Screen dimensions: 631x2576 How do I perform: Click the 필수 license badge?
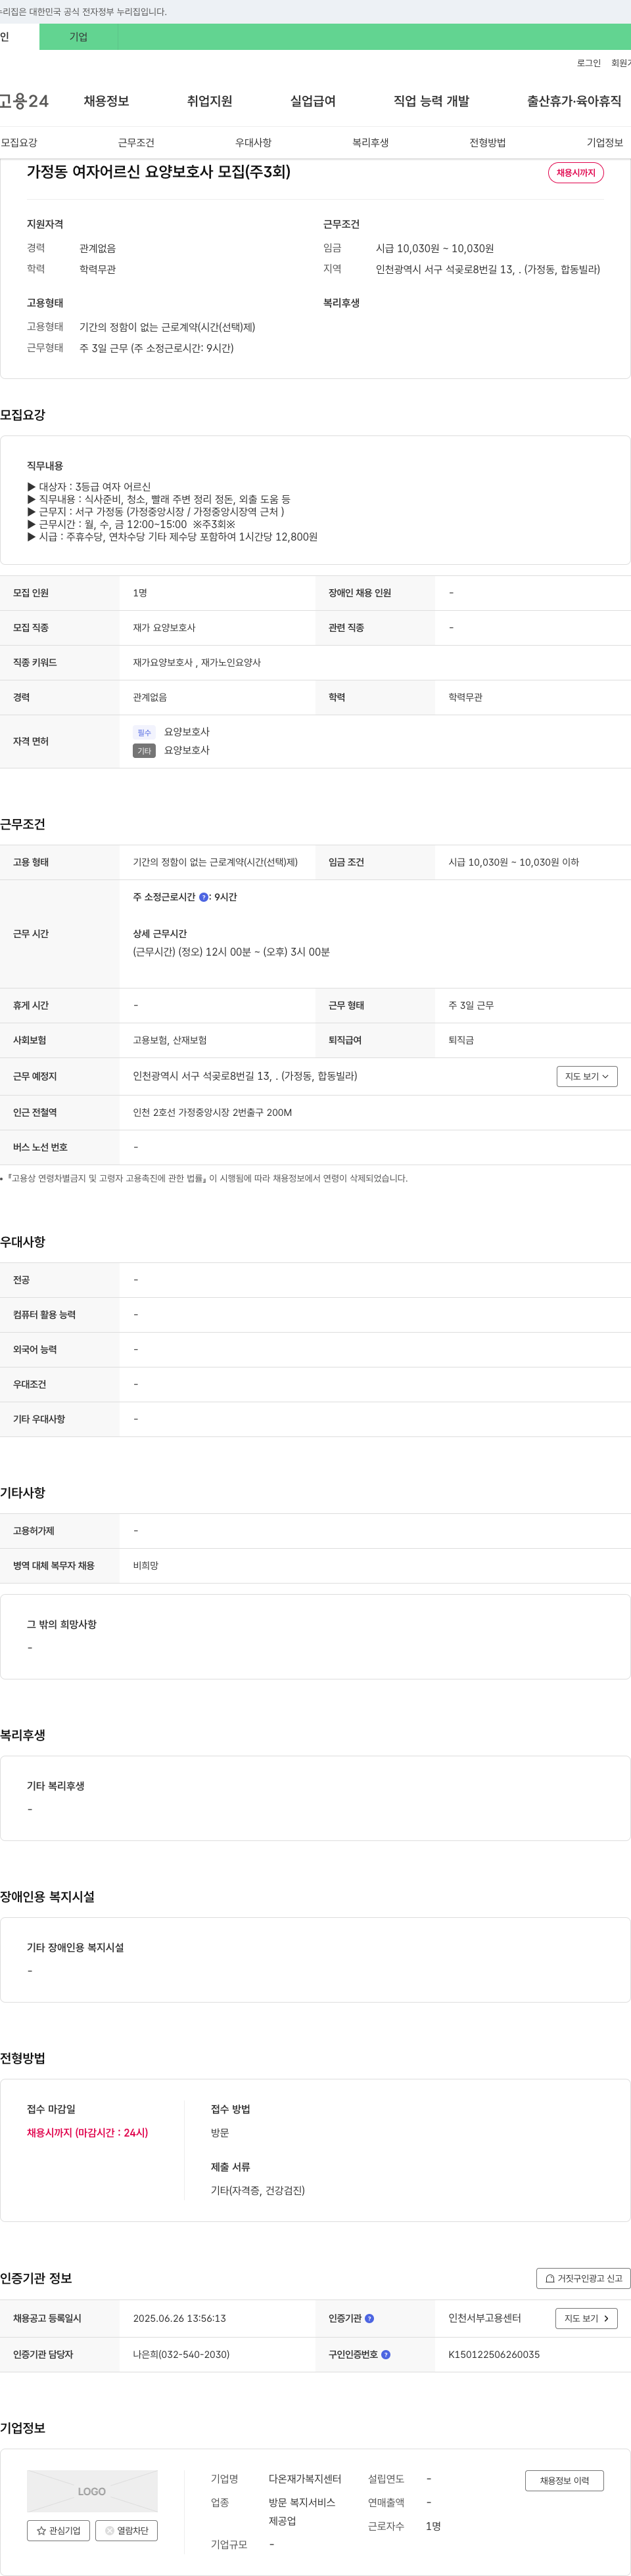tap(144, 733)
